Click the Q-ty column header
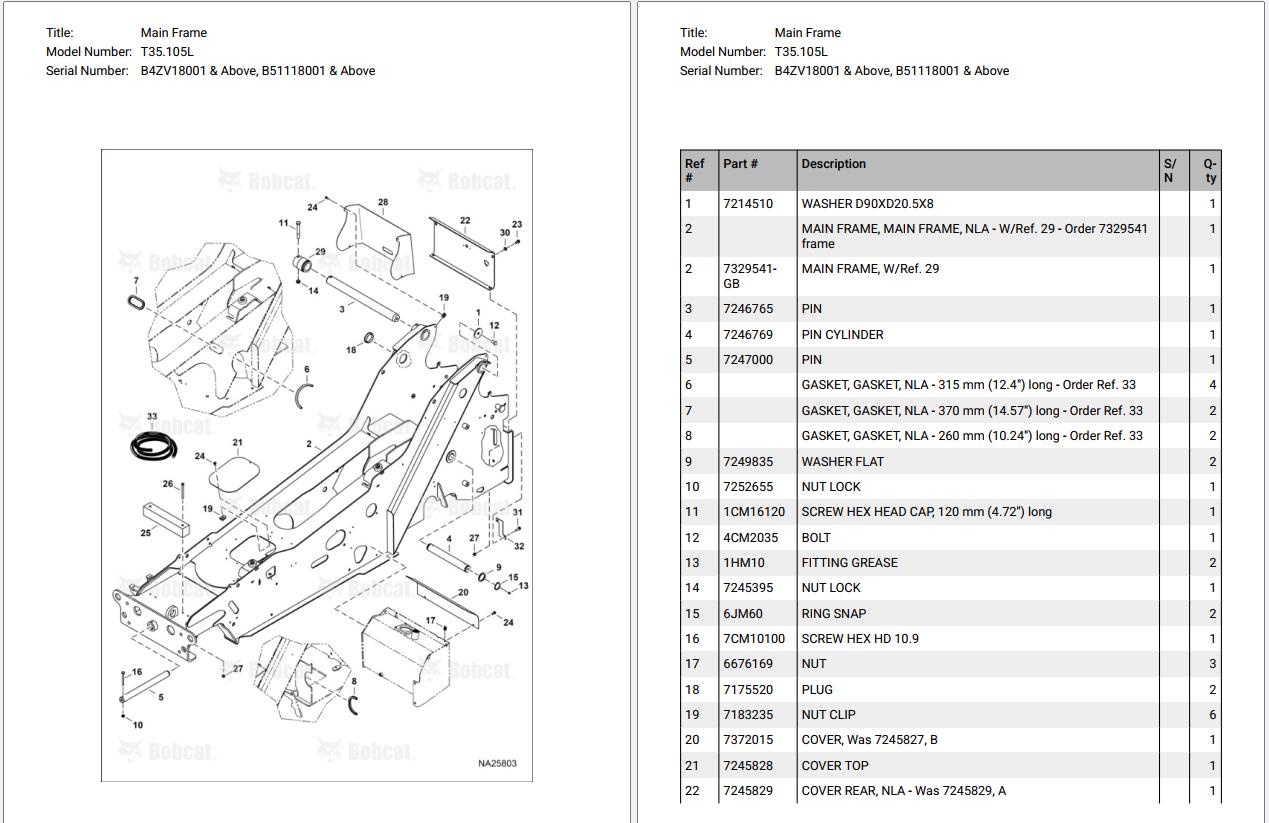Viewport: 1269px width, 823px height. 1210,171
